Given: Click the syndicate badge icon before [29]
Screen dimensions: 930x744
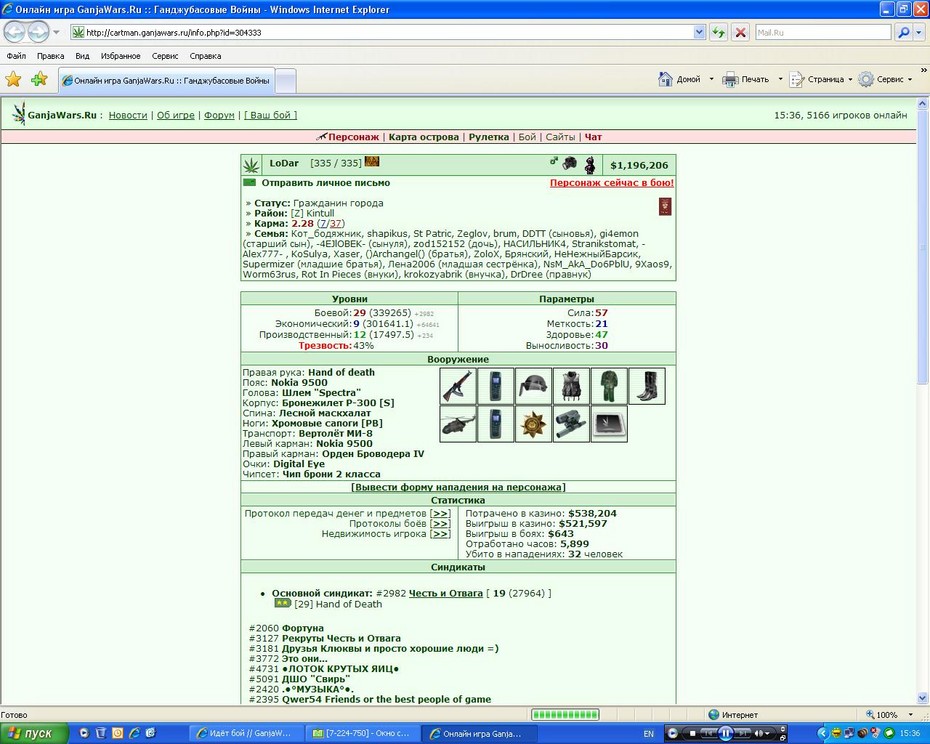Looking at the screenshot, I should point(282,603).
